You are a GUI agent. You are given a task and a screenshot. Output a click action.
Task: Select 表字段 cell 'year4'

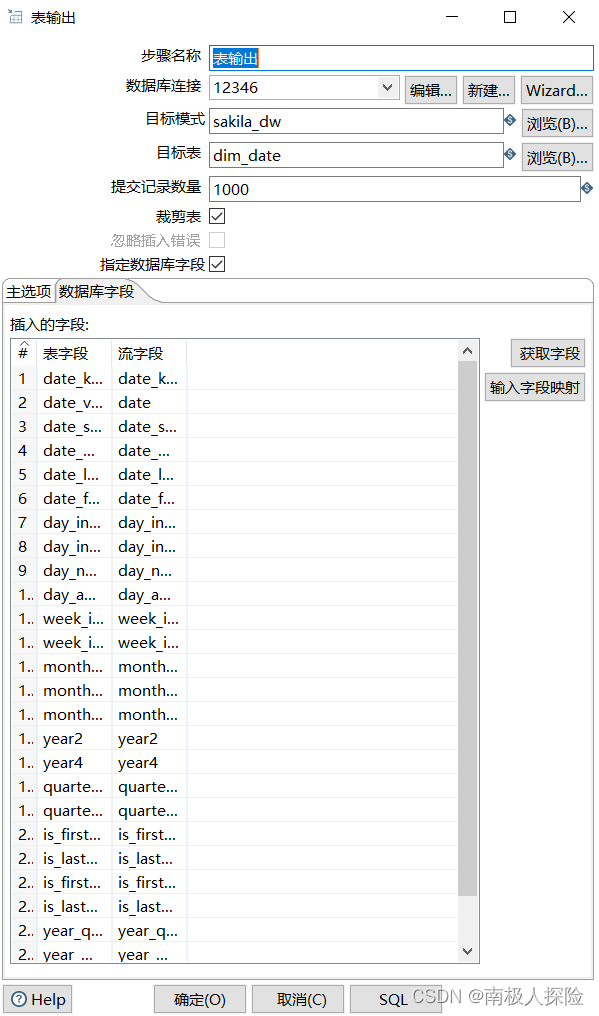(75, 763)
